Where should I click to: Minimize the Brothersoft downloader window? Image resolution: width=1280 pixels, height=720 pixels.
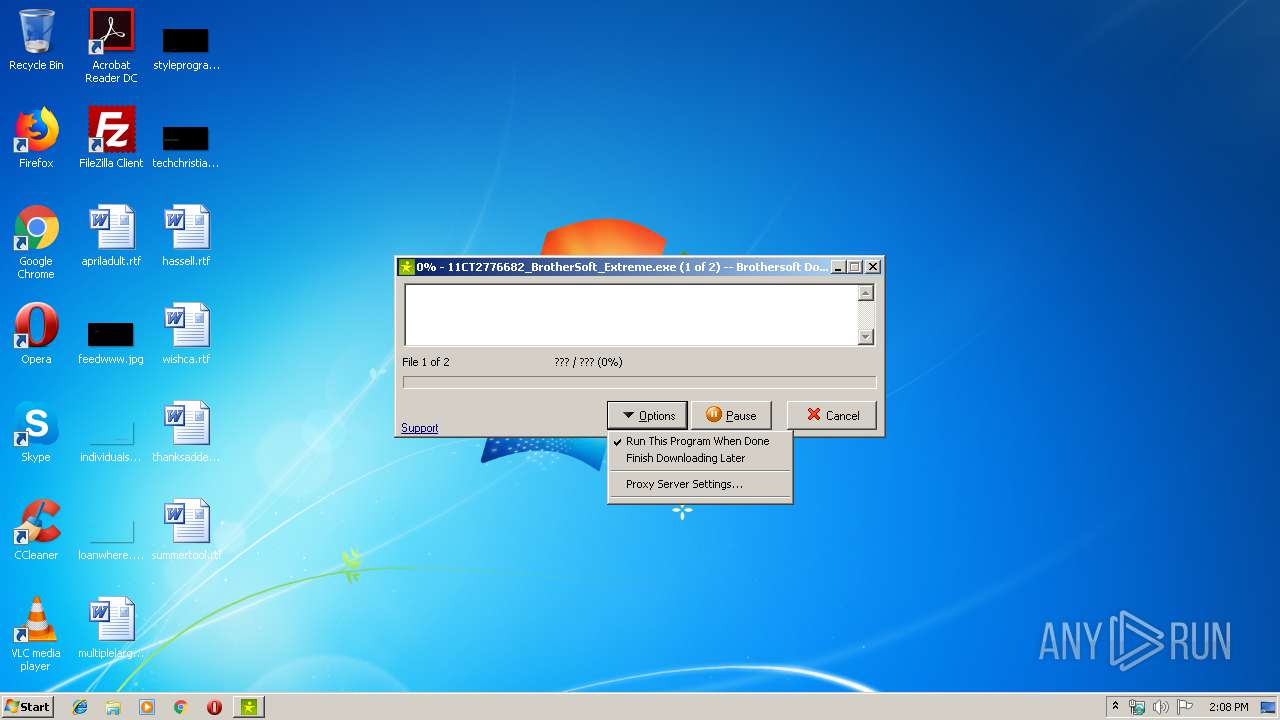(836, 267)
